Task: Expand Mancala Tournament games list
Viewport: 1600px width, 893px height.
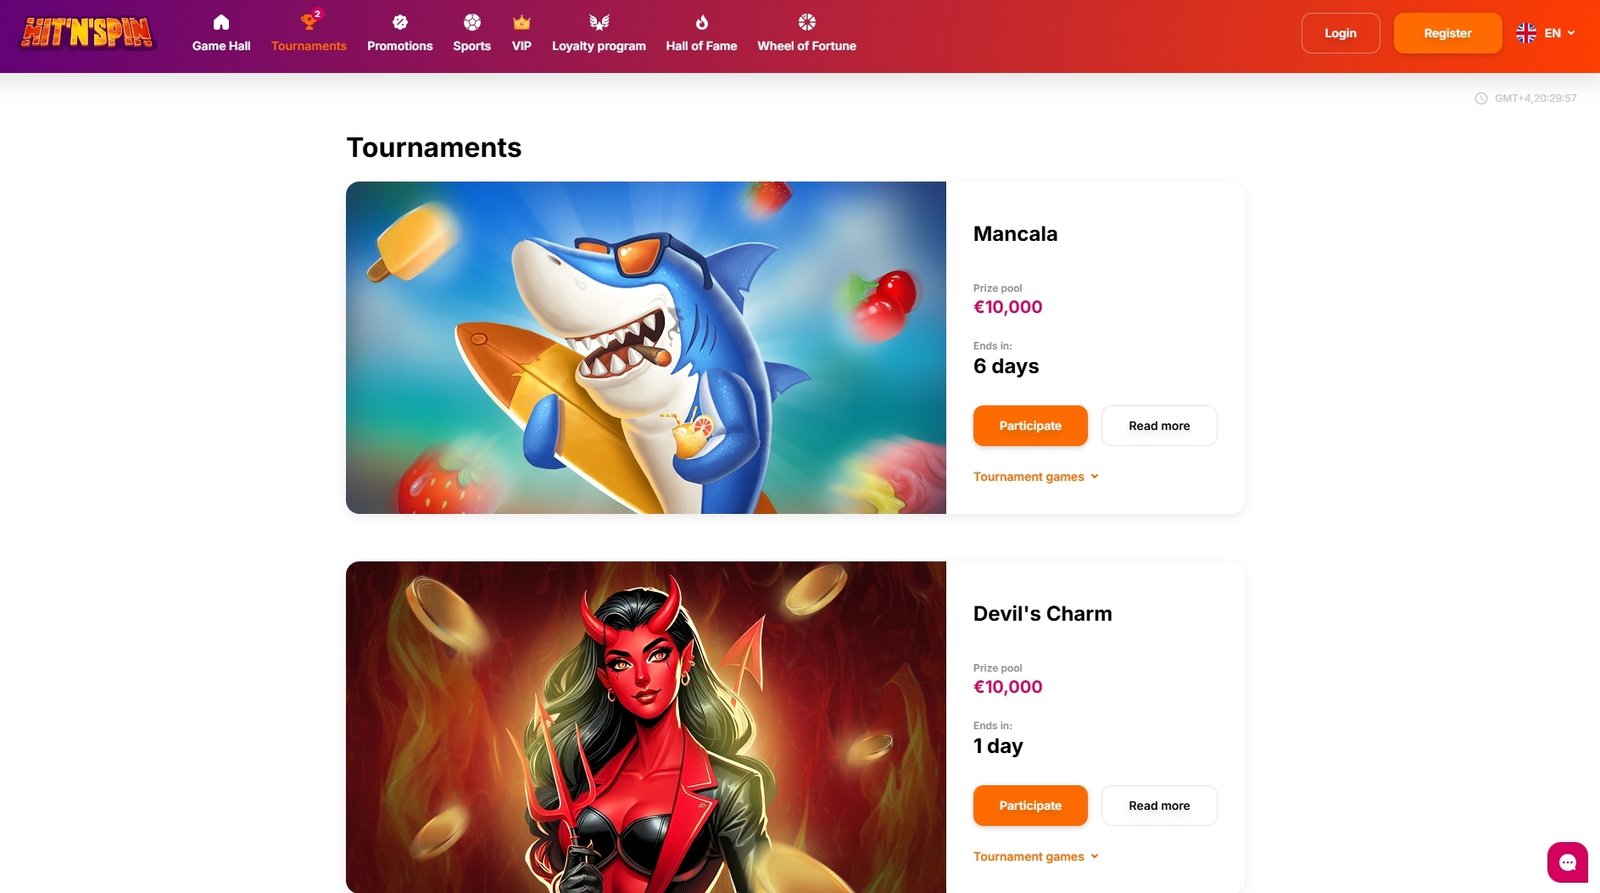Action: click(1036, 477)
